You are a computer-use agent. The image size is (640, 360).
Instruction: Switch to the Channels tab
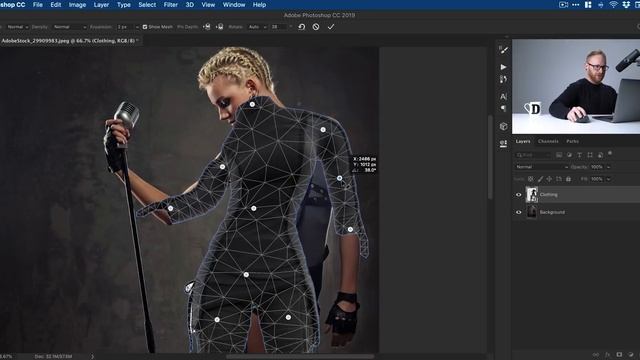548,141
